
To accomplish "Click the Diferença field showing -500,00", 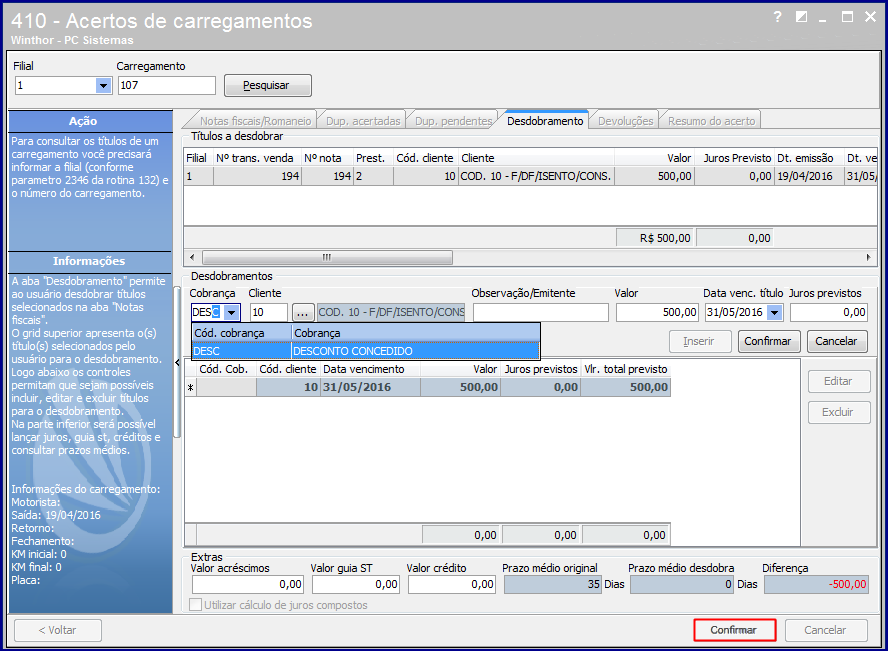I will [x=816, y=584].
